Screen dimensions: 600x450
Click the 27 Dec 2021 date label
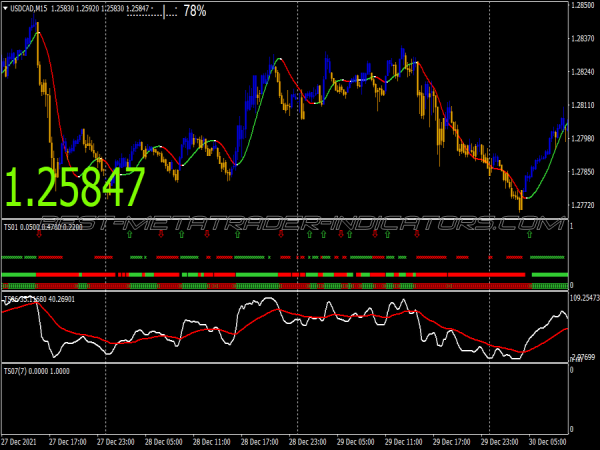(19, 442)
